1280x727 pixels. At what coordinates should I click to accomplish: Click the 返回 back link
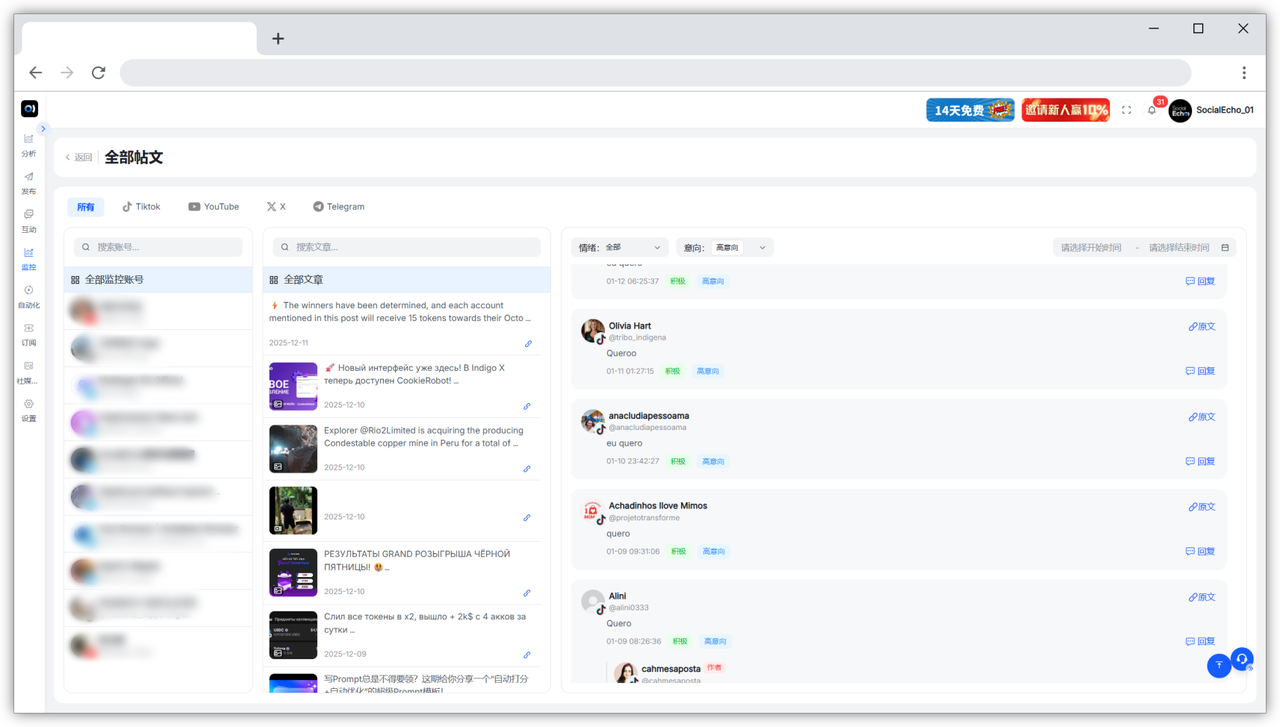click(79, 158)
